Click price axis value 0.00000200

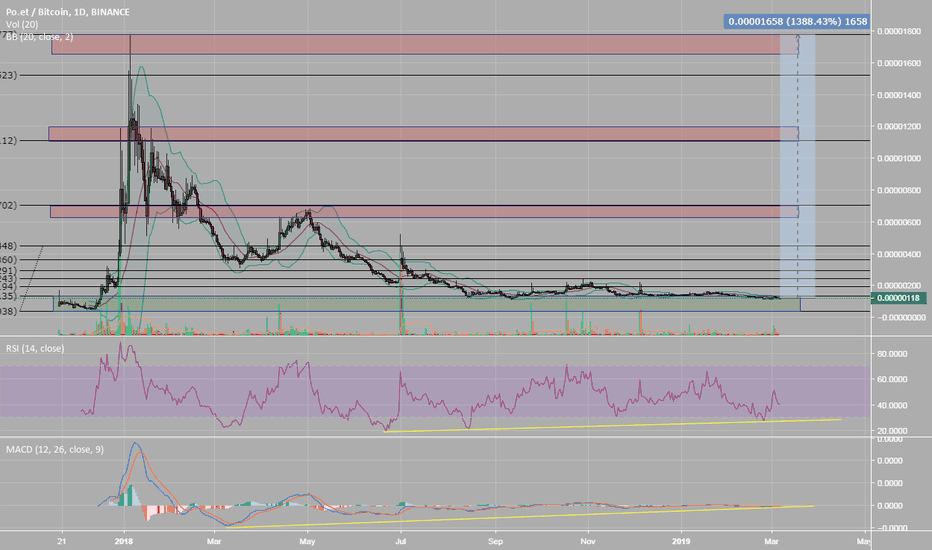899,286
